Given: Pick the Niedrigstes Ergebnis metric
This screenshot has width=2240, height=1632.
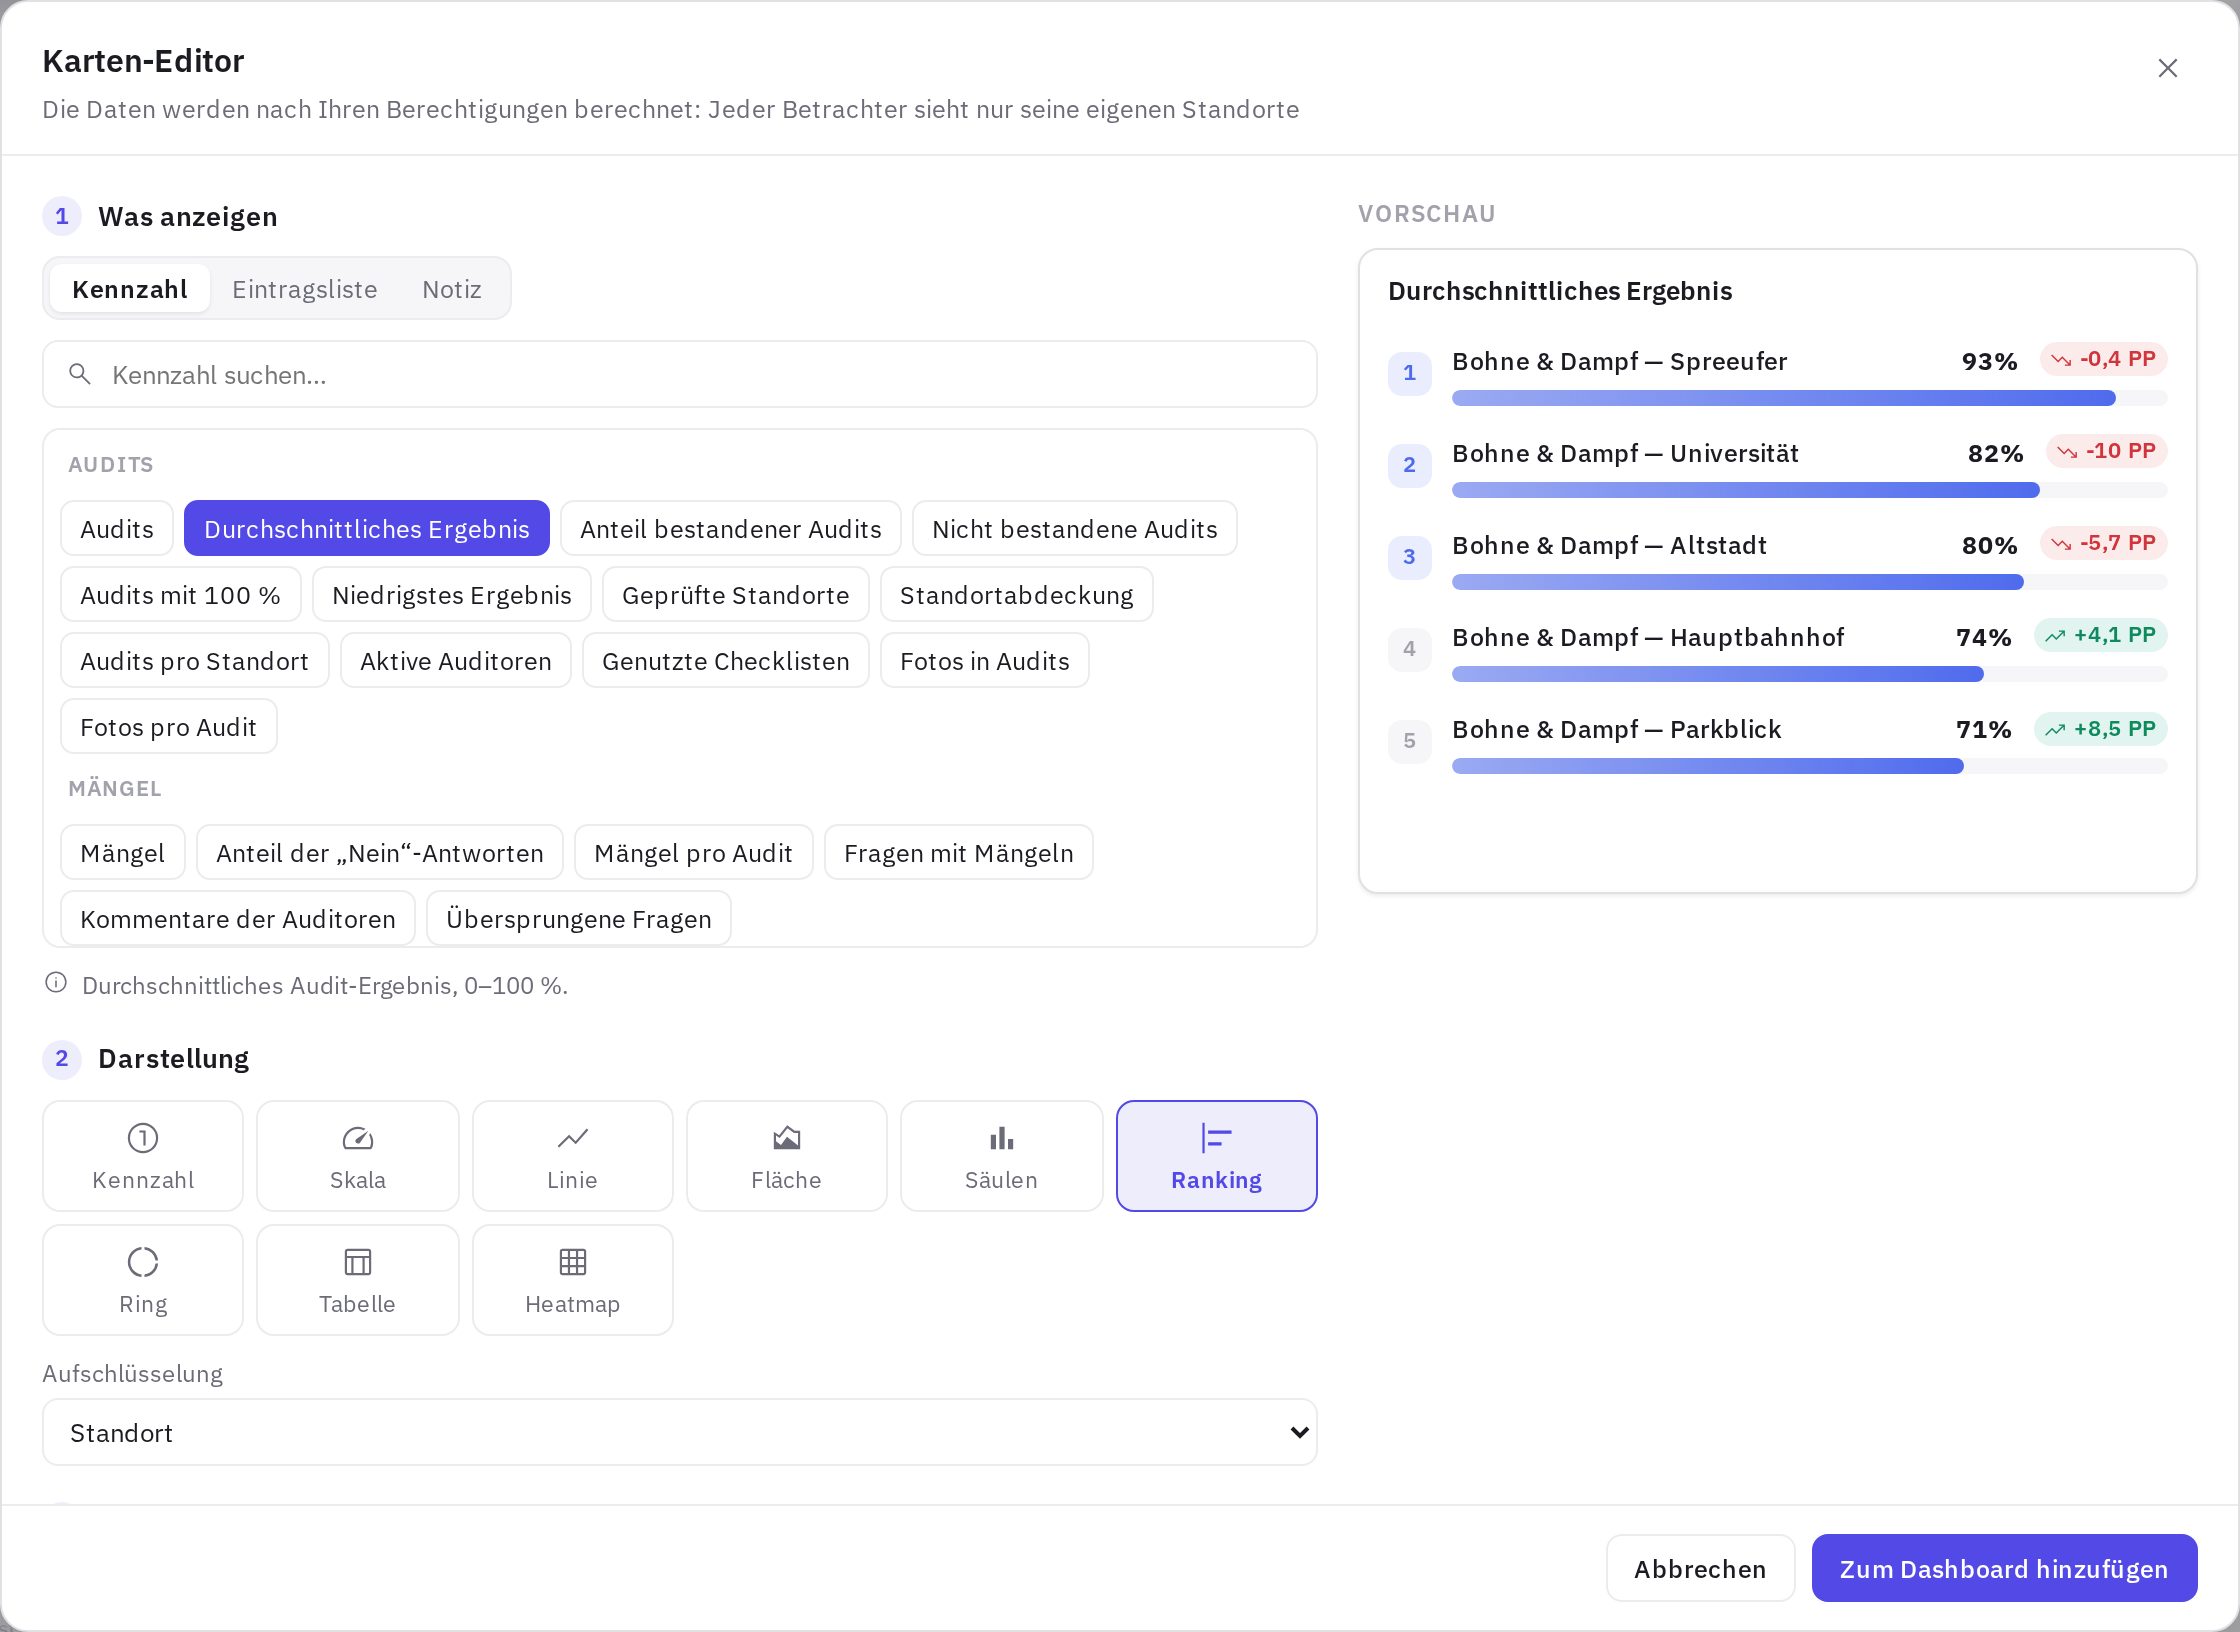Looking at the screenshot, I should (452, 594).
